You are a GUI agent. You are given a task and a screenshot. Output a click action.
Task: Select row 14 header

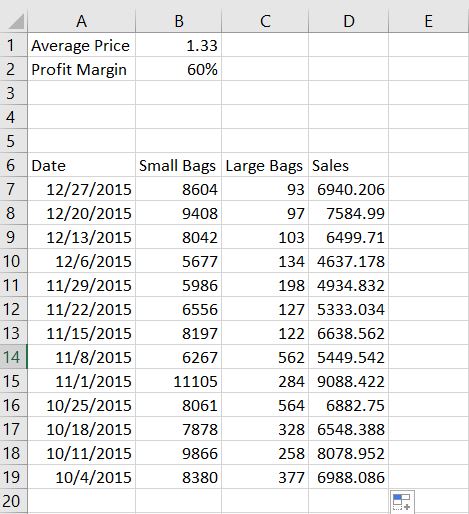(14, 357)
